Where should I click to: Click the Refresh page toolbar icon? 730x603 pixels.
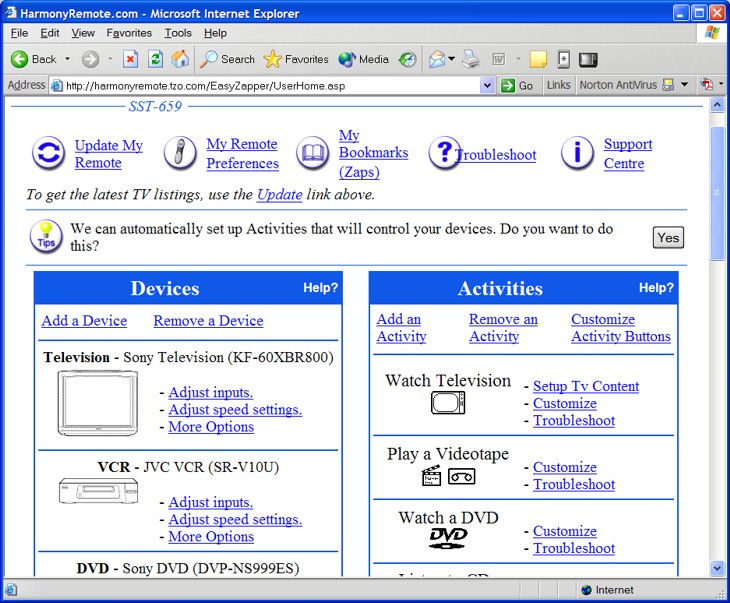[156, 59]
